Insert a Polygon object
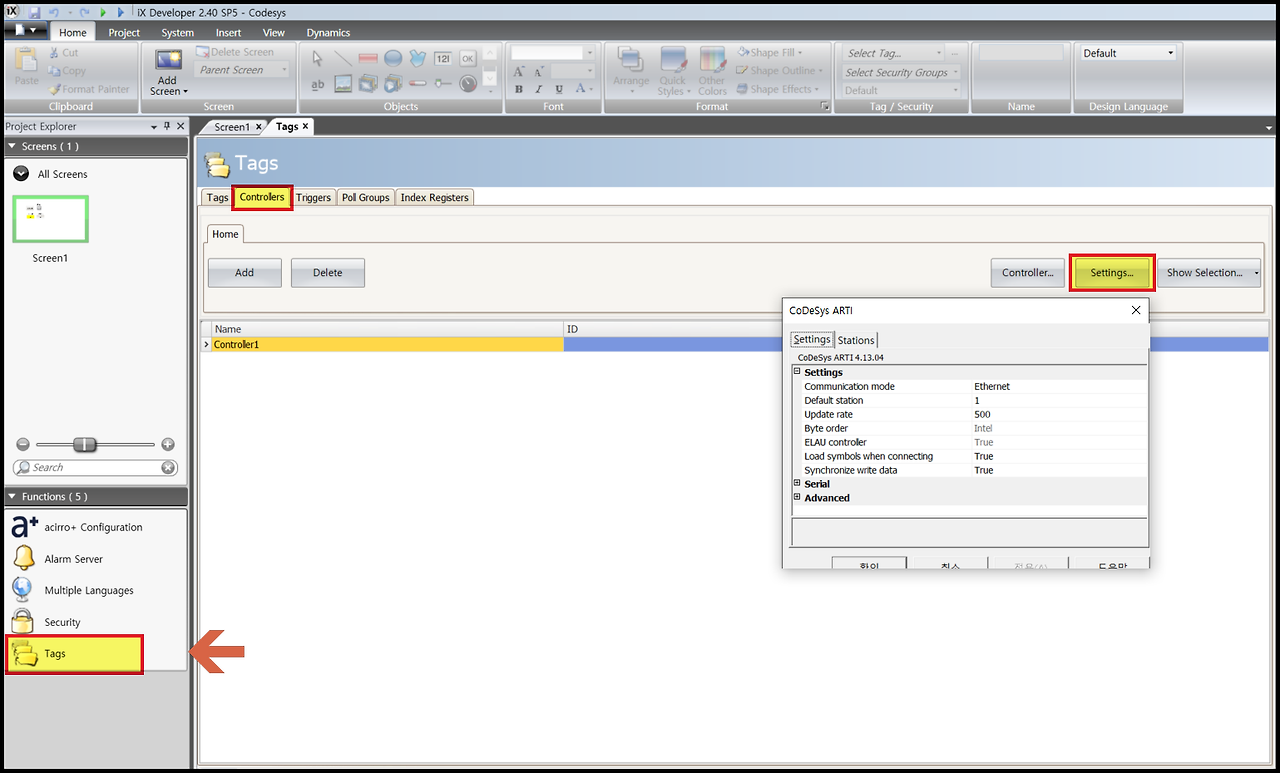The image size is (1280, 773). pos(417,58)
